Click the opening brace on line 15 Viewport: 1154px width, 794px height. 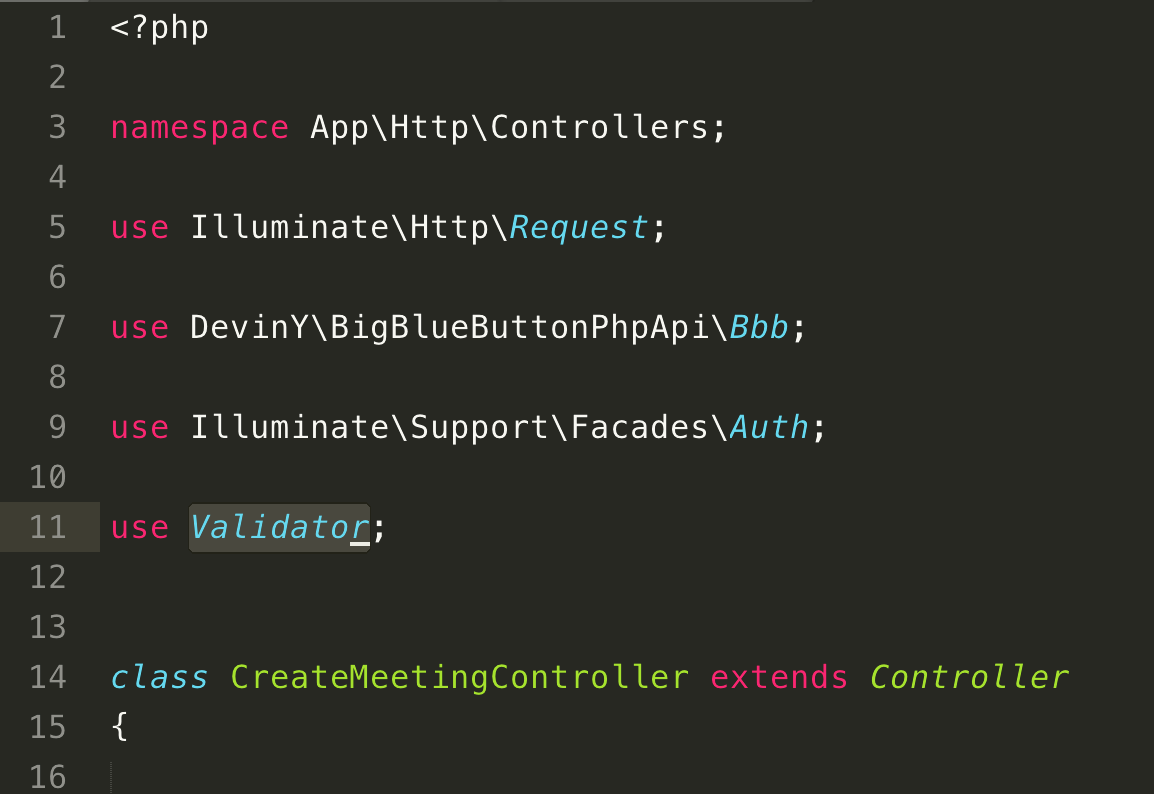119,727
